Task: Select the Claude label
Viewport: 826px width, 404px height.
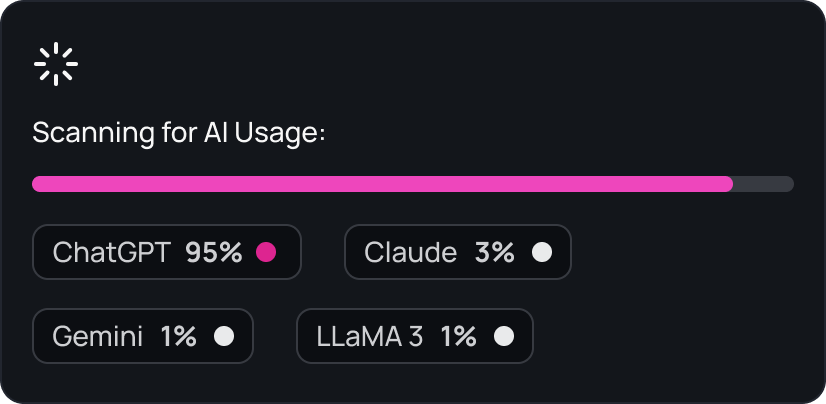Action: pos(411,252)
